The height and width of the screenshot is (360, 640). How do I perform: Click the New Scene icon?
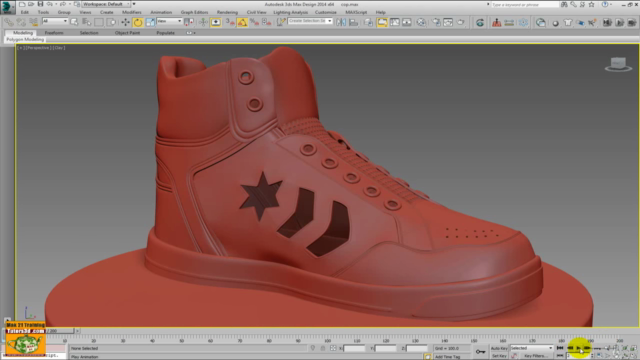pyautogui.click(x=22, y=4)
